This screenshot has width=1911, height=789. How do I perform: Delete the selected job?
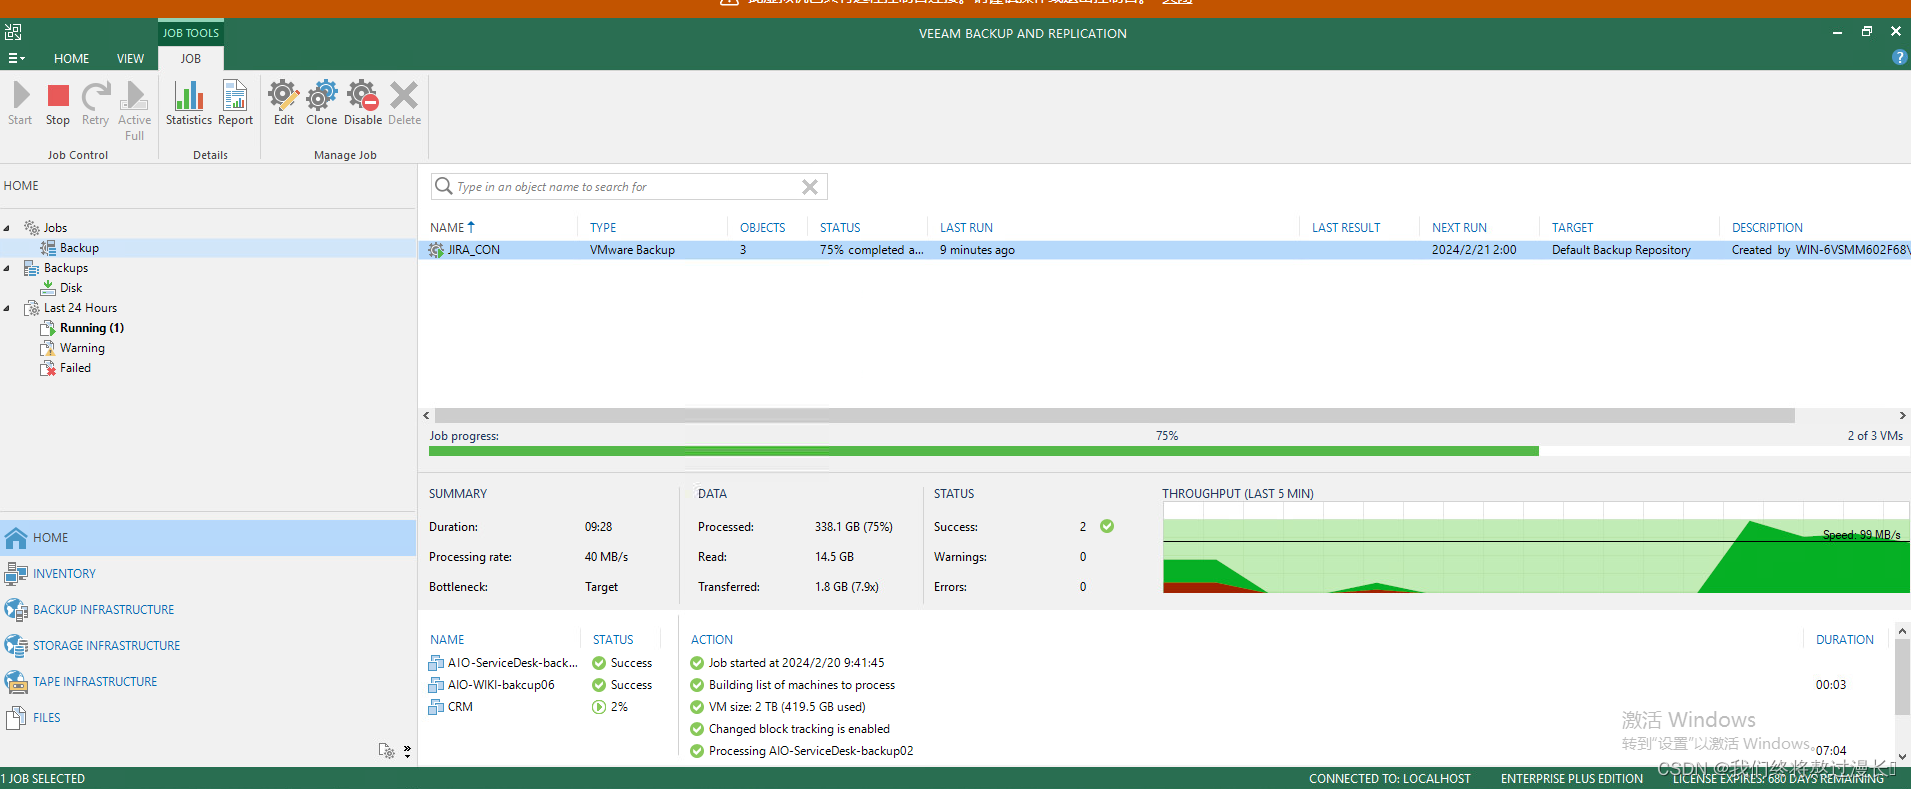click(404, 104)
